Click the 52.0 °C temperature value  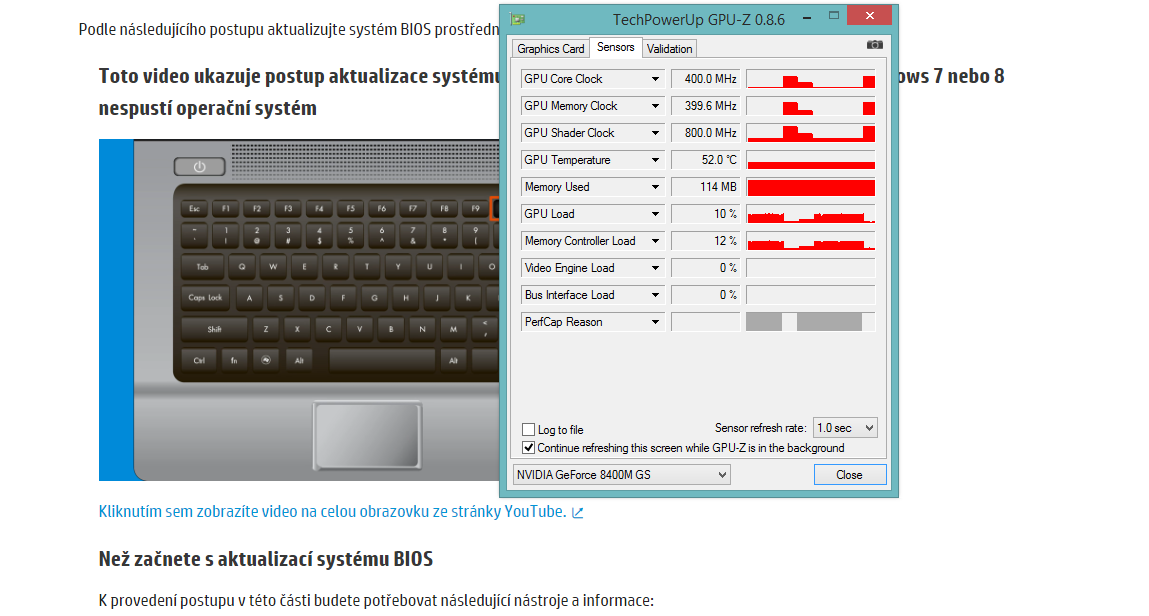(706, 160)
